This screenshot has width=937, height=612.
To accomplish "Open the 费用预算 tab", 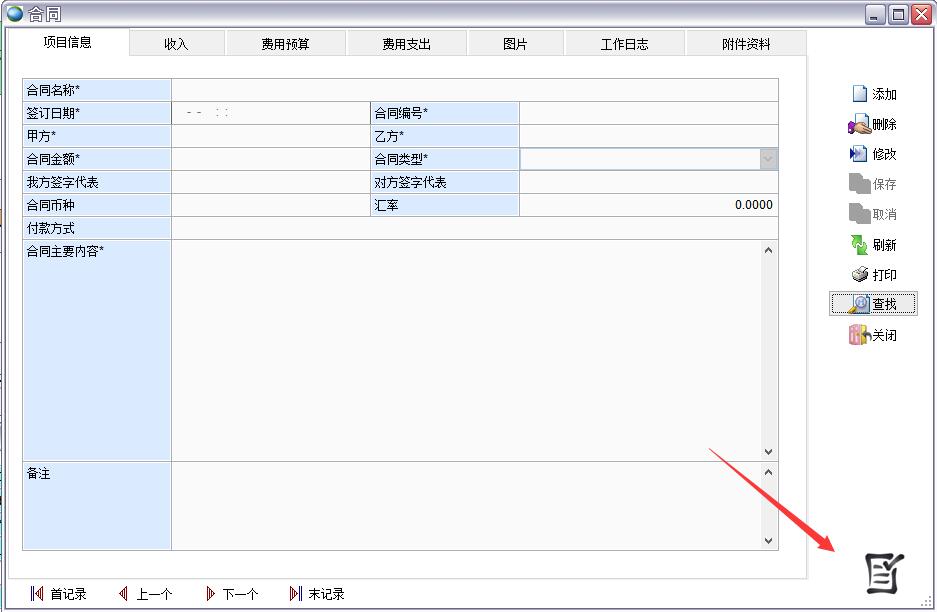I will (286, 44).
